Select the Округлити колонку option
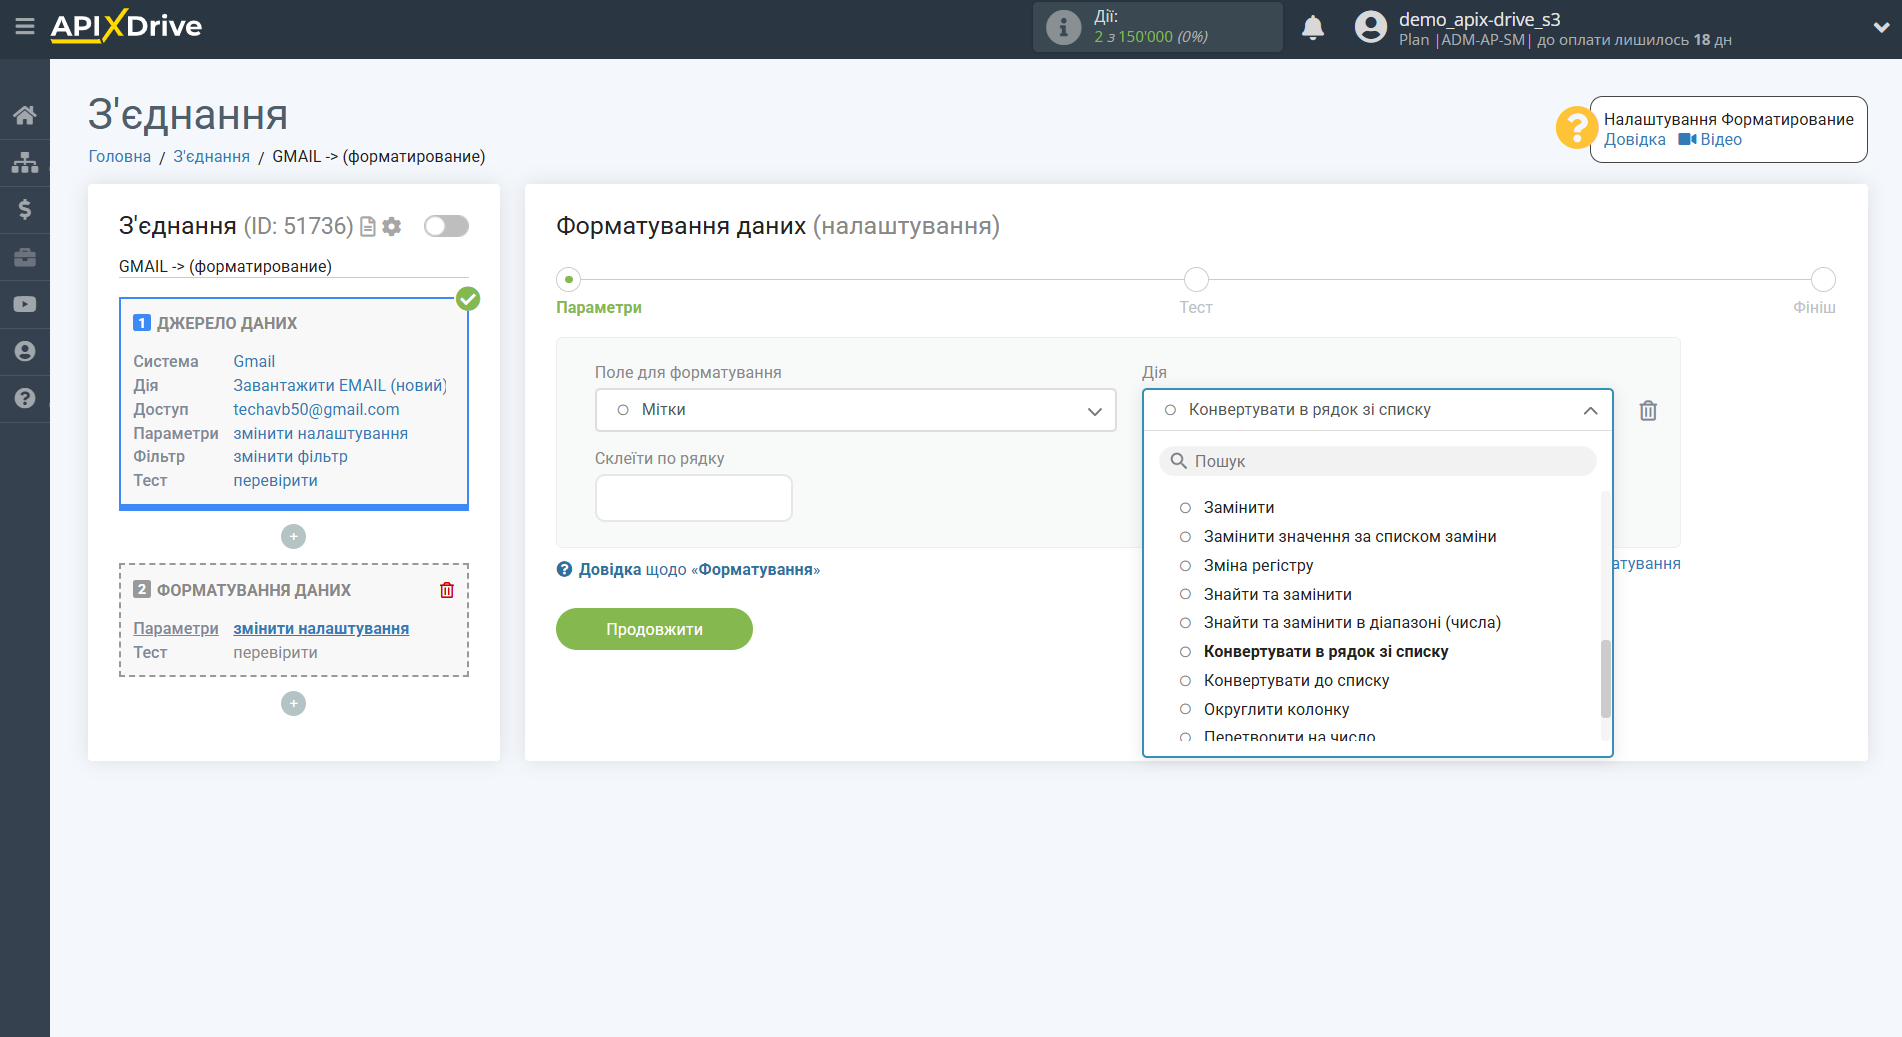 pyautogui.click(x=1276, y=710)
